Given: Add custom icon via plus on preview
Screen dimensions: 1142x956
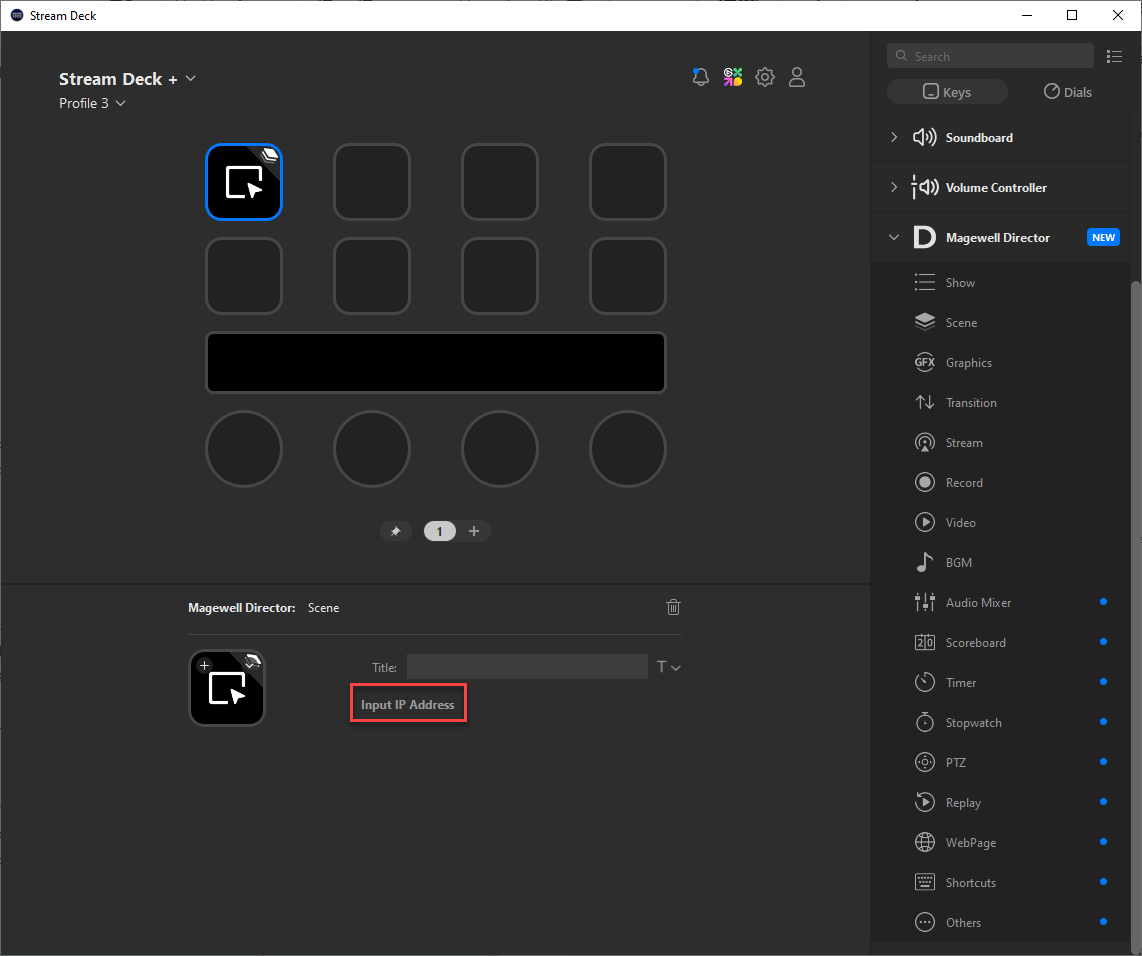Looking at the screenshot, I should [x=205, y=665].
